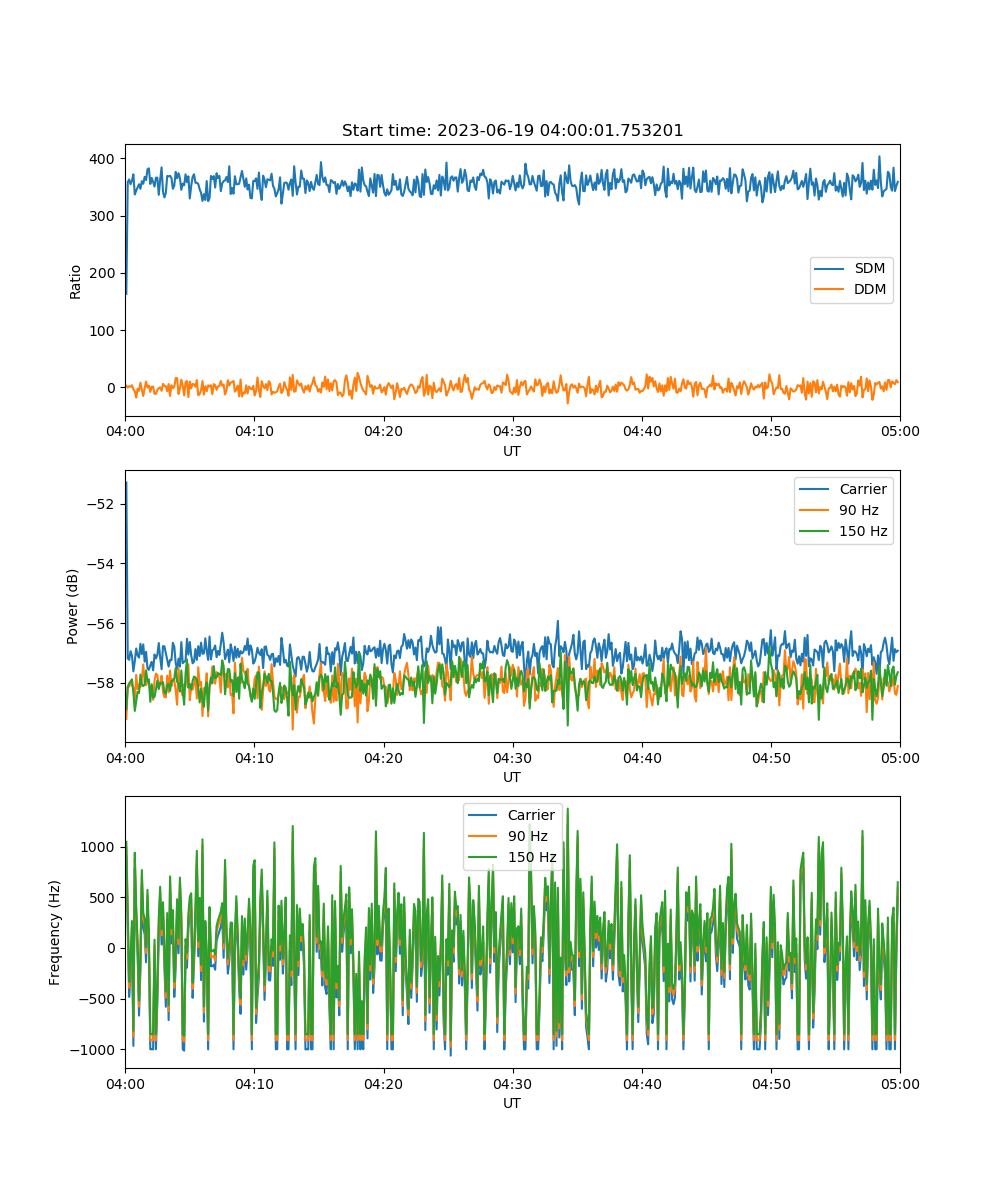1000x1200 pixels.
Task: Select the DDM legend label
Action: click(872, 290)
